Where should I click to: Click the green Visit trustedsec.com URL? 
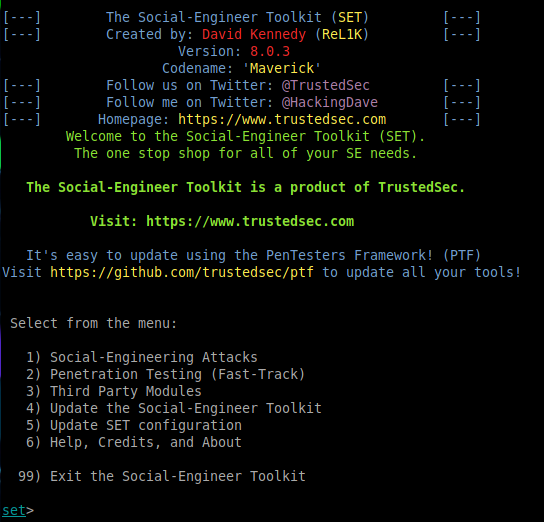250,221
